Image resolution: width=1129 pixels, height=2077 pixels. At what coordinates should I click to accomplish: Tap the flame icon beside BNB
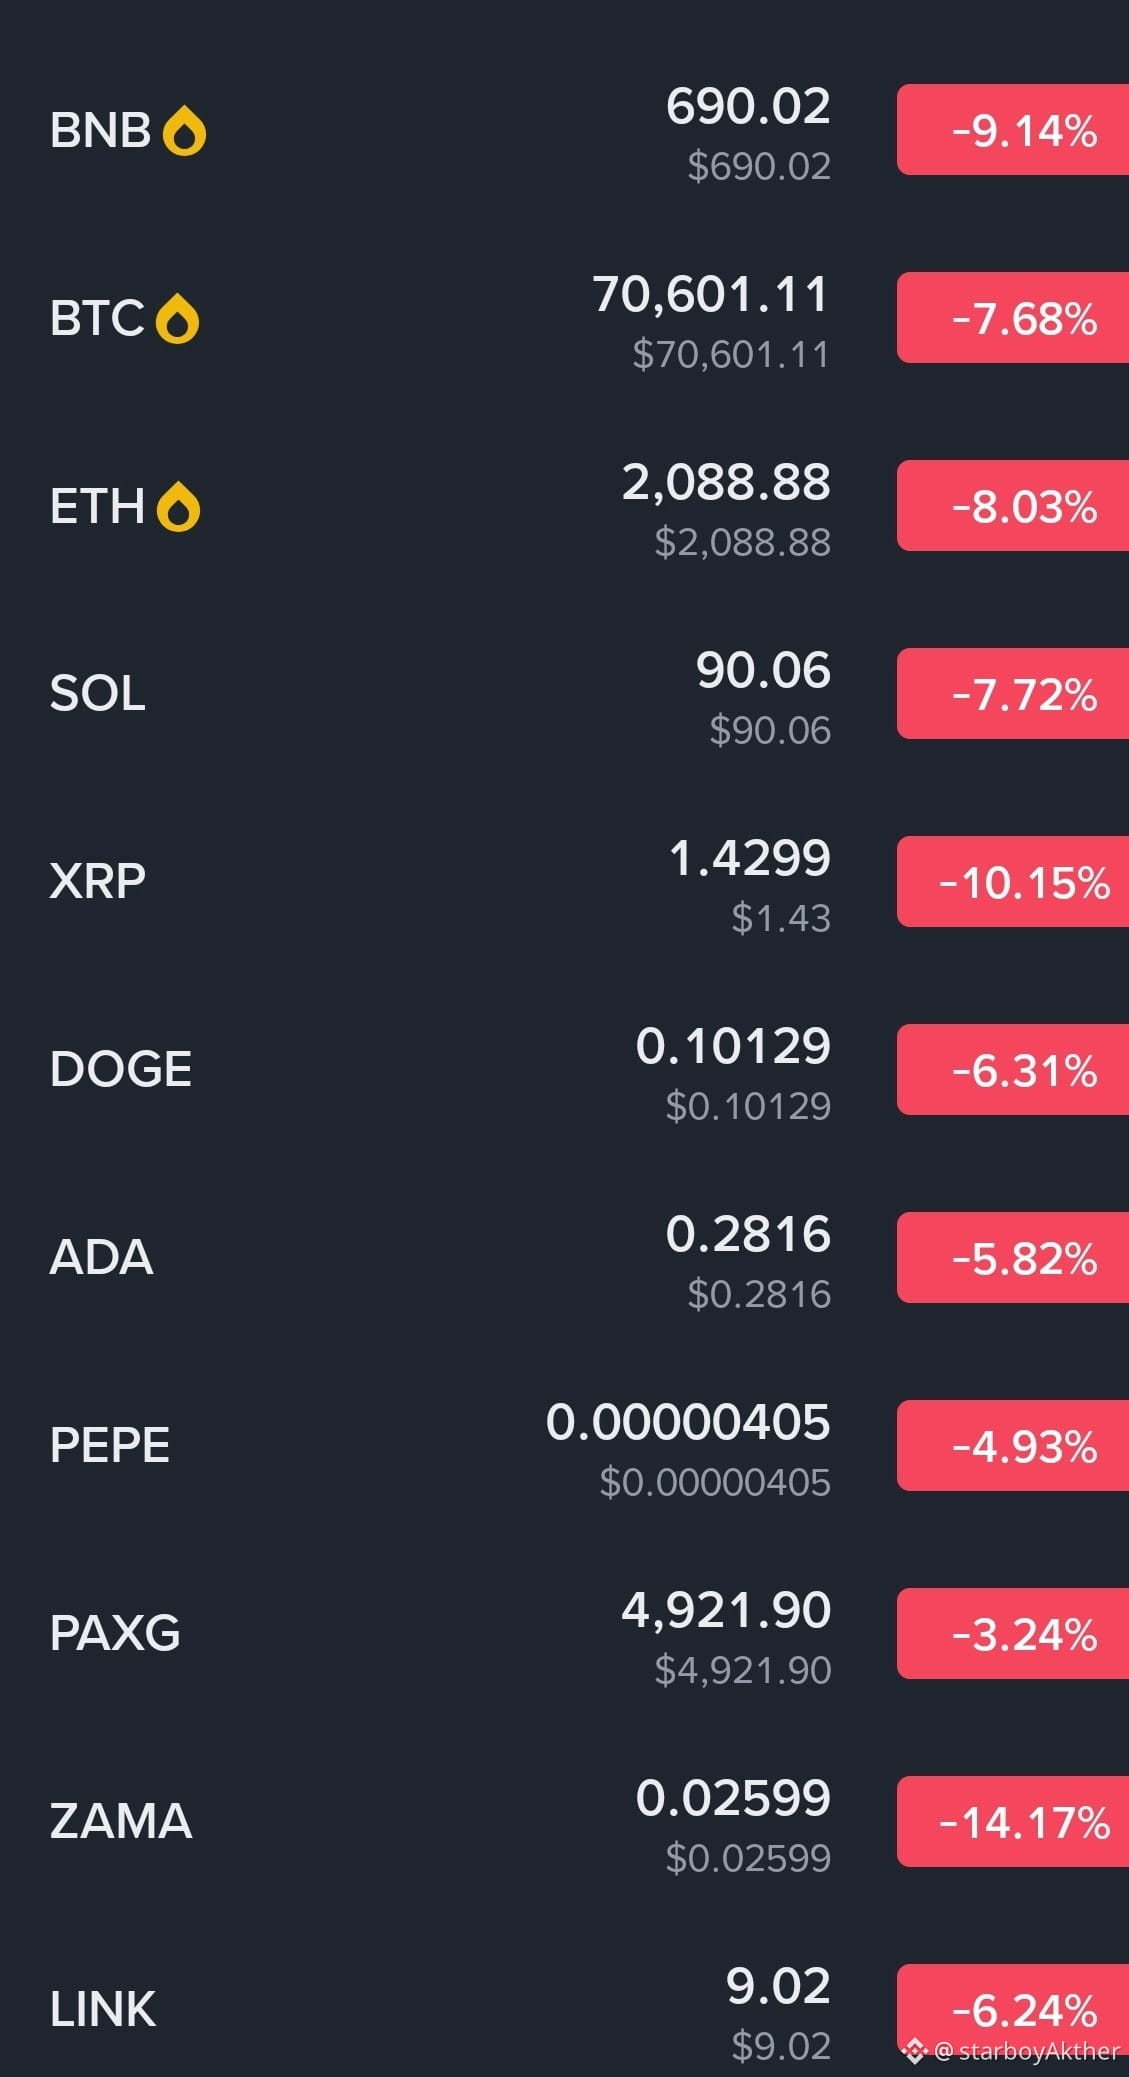point(184,131)
